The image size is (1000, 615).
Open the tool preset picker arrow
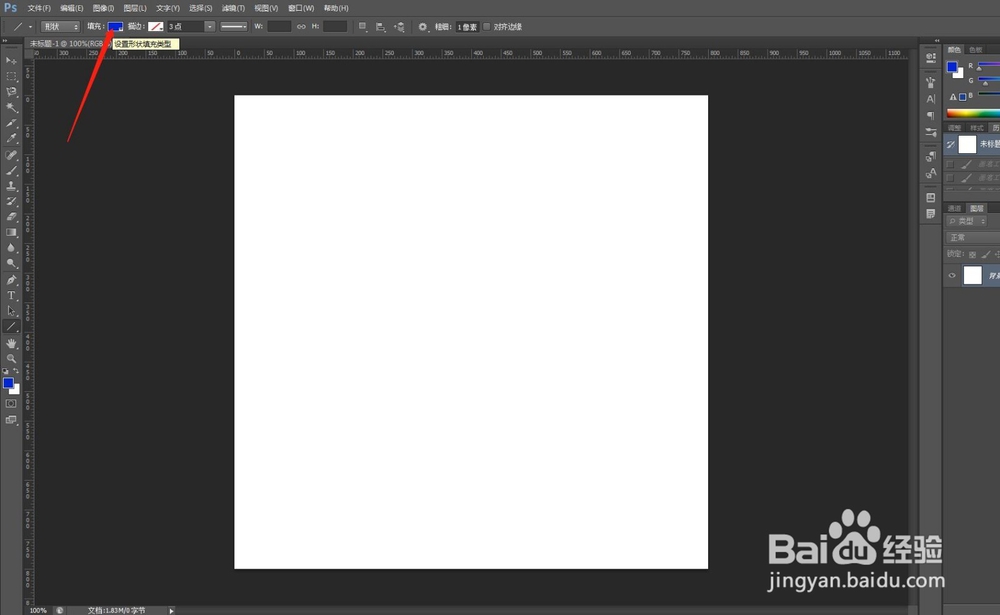30,27
